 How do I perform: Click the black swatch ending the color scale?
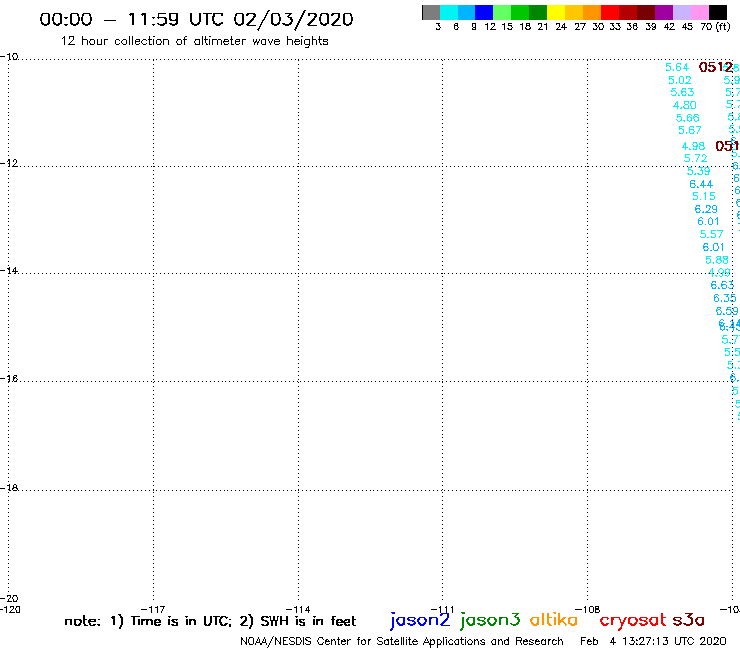(718, 12)
